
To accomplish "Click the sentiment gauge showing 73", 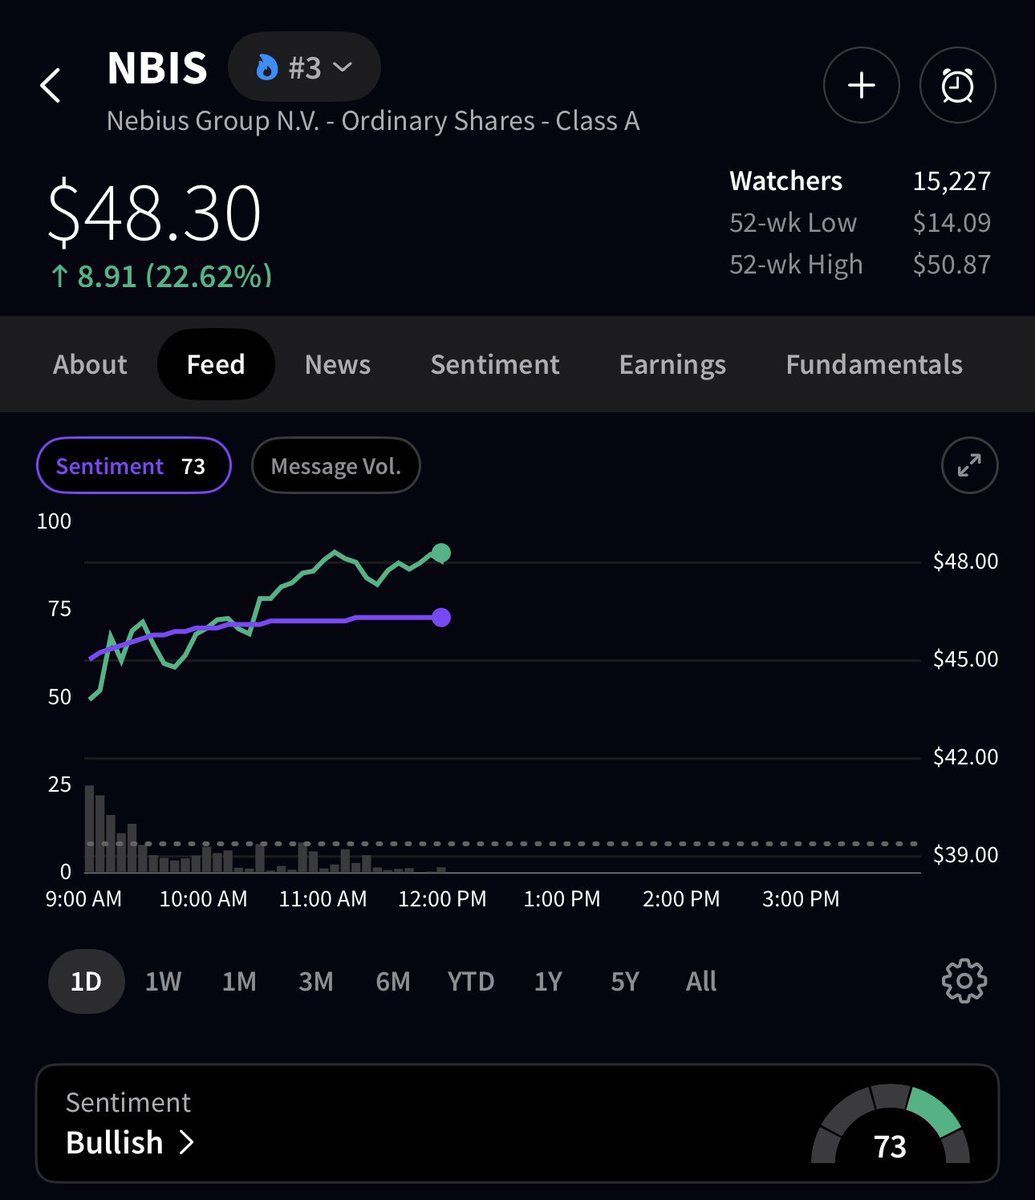I will click(x=889, y=1125).
